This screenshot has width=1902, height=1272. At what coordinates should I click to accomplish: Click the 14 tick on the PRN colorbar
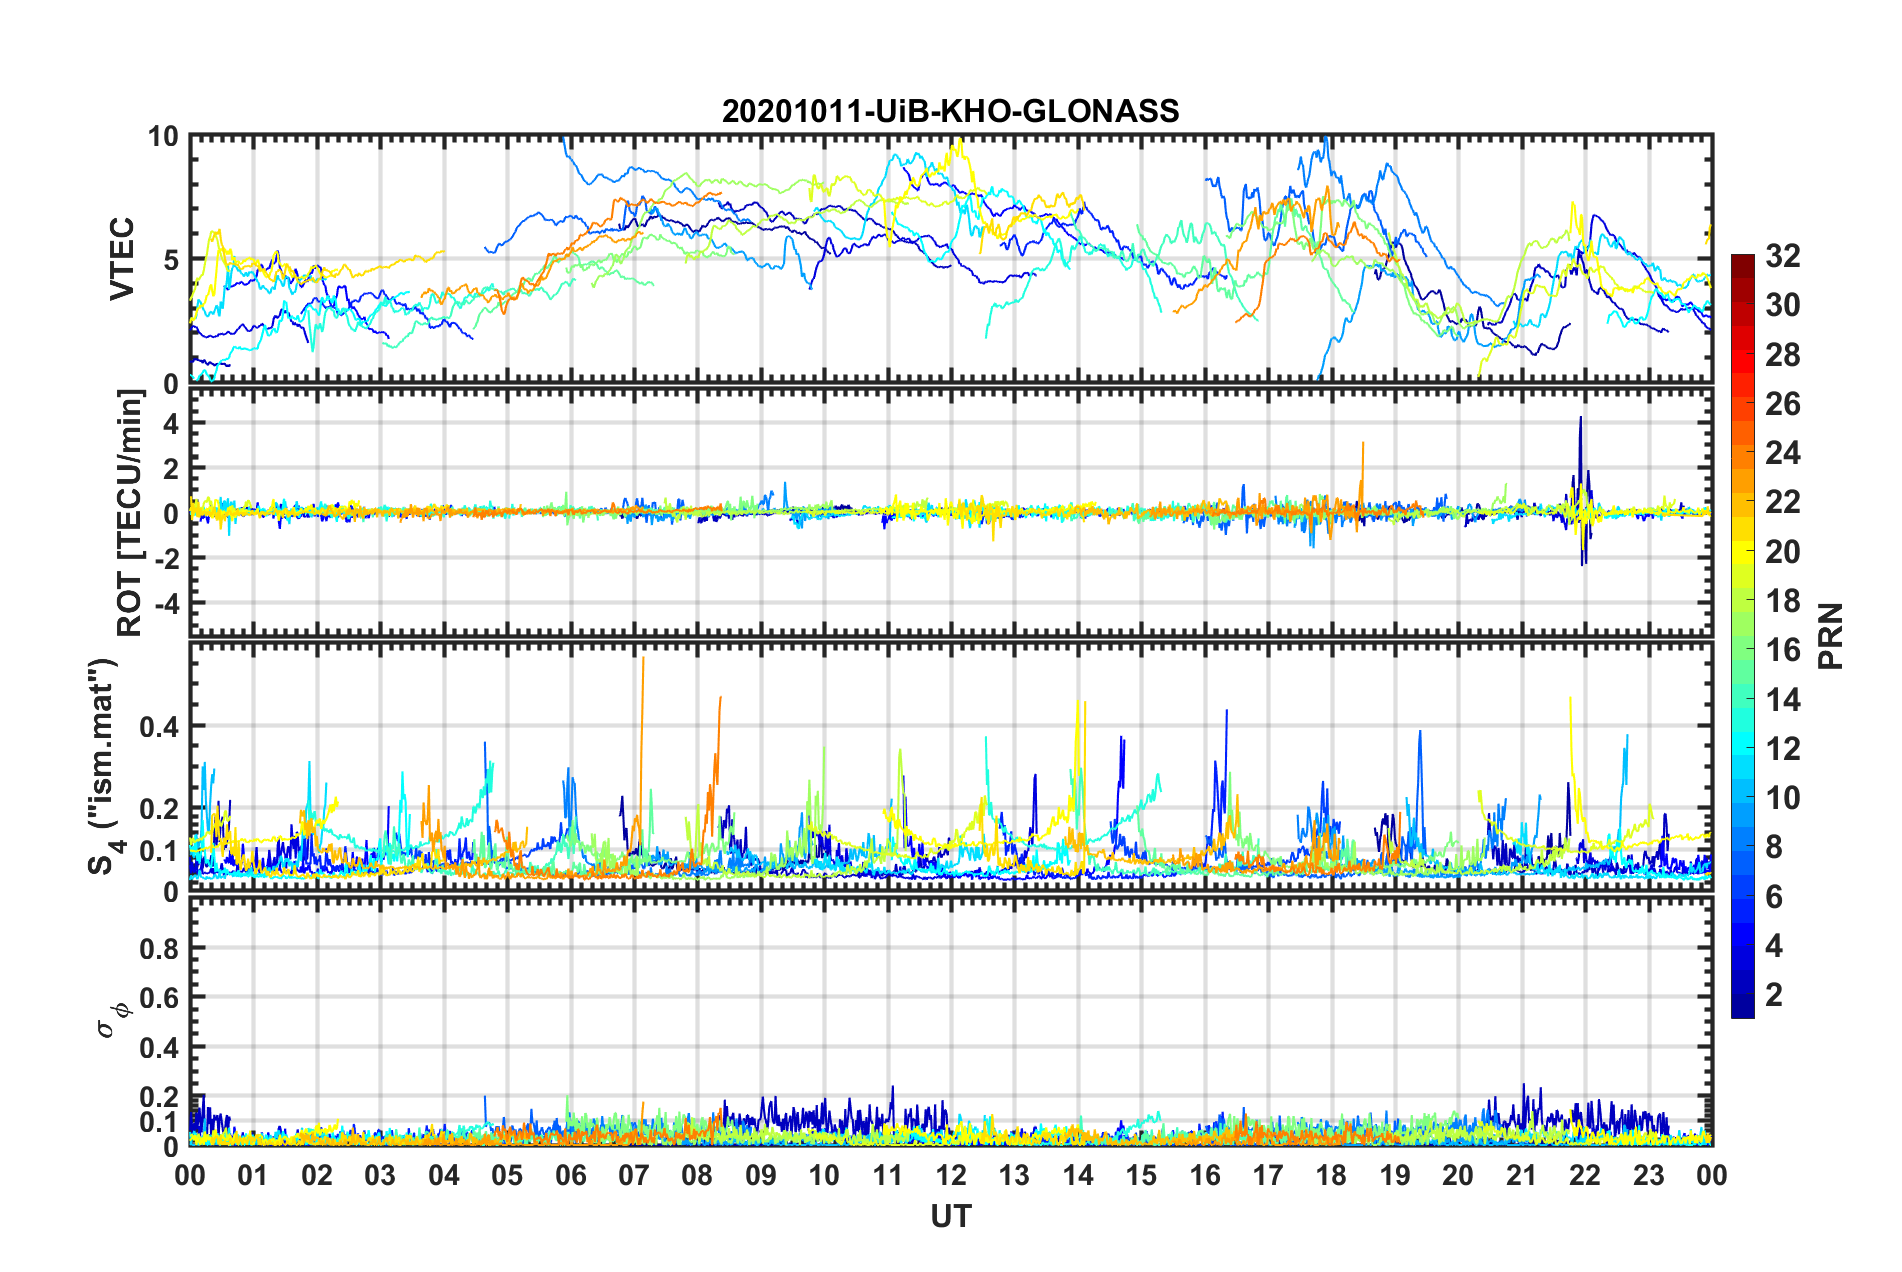[x=1782, y=700]
